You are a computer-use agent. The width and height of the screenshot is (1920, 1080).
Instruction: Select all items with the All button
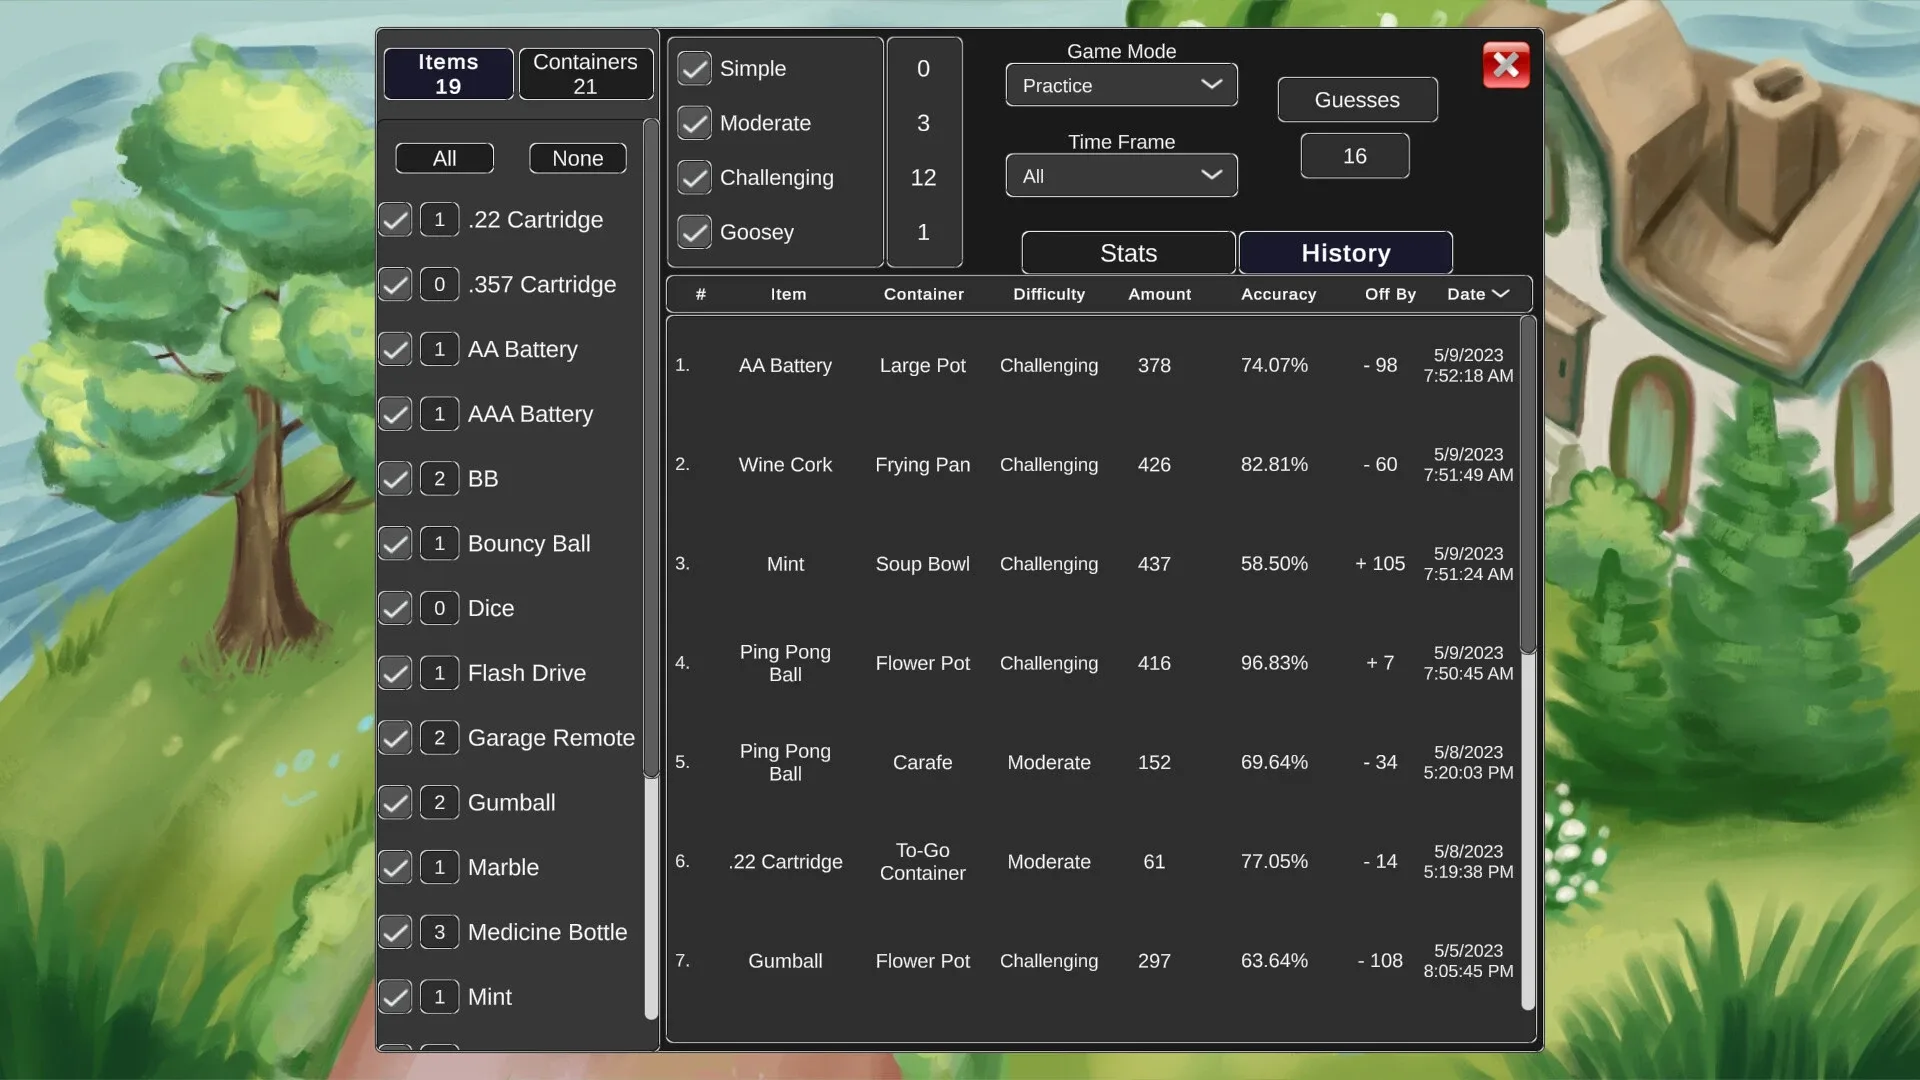(443, 158)
